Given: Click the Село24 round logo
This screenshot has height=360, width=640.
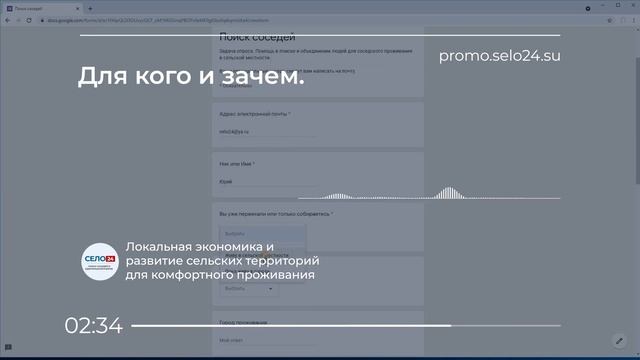Looking at the screenshot, I should [100, 261].
